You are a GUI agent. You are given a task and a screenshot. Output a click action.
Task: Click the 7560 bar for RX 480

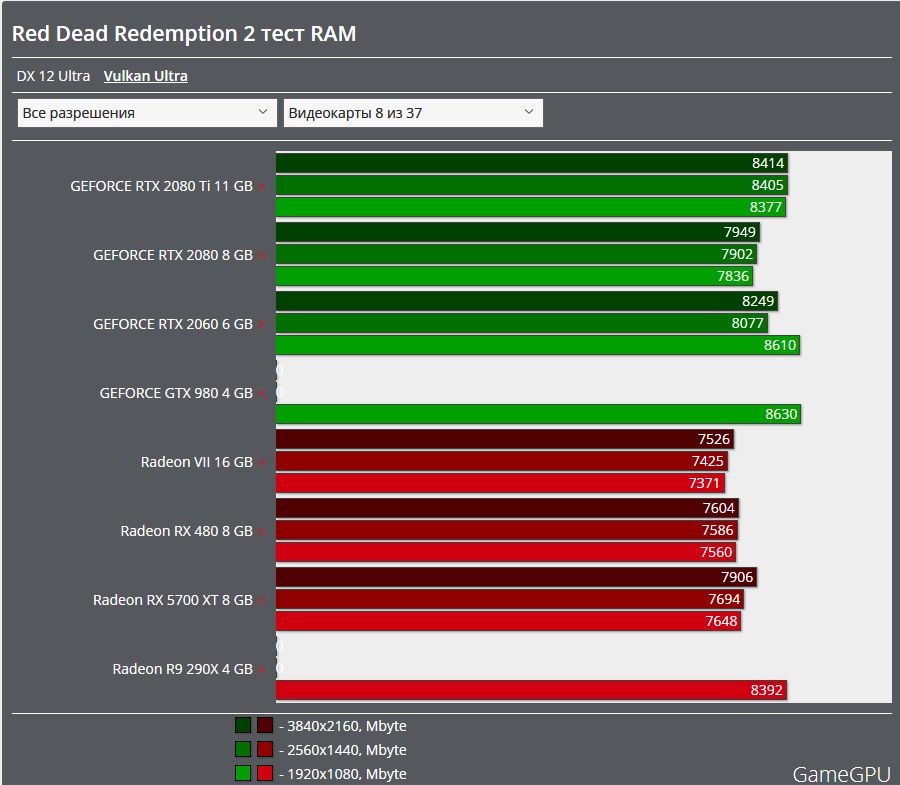click(x=506, y=551)
